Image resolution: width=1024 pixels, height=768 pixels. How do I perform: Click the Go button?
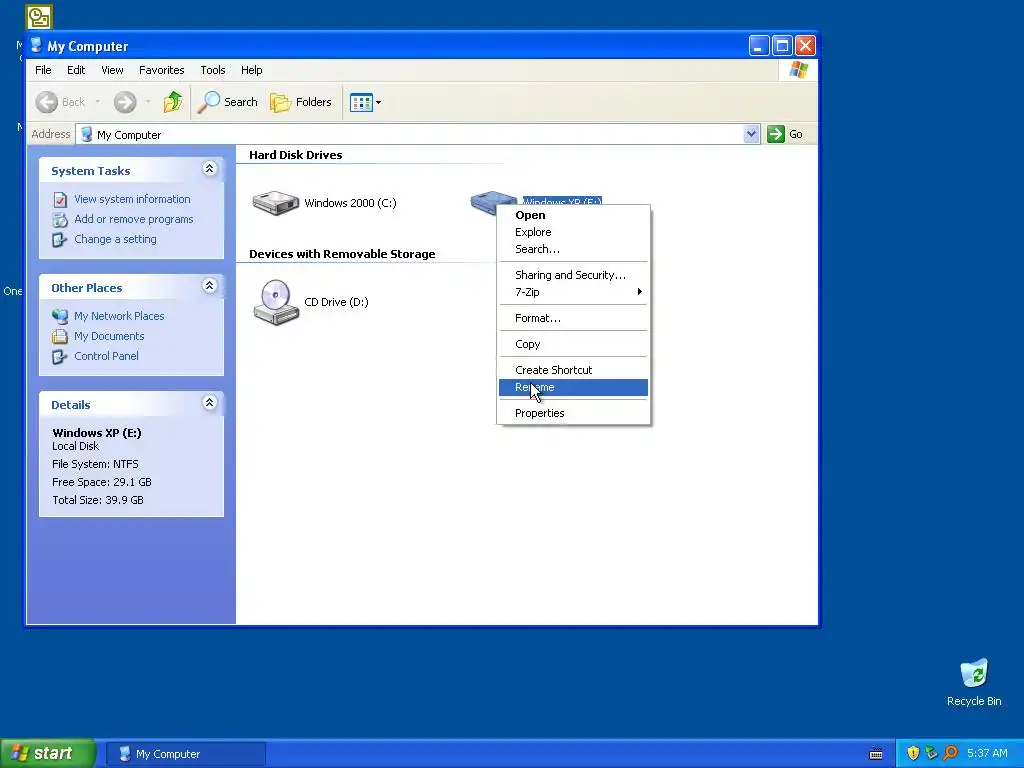(785, 134)
